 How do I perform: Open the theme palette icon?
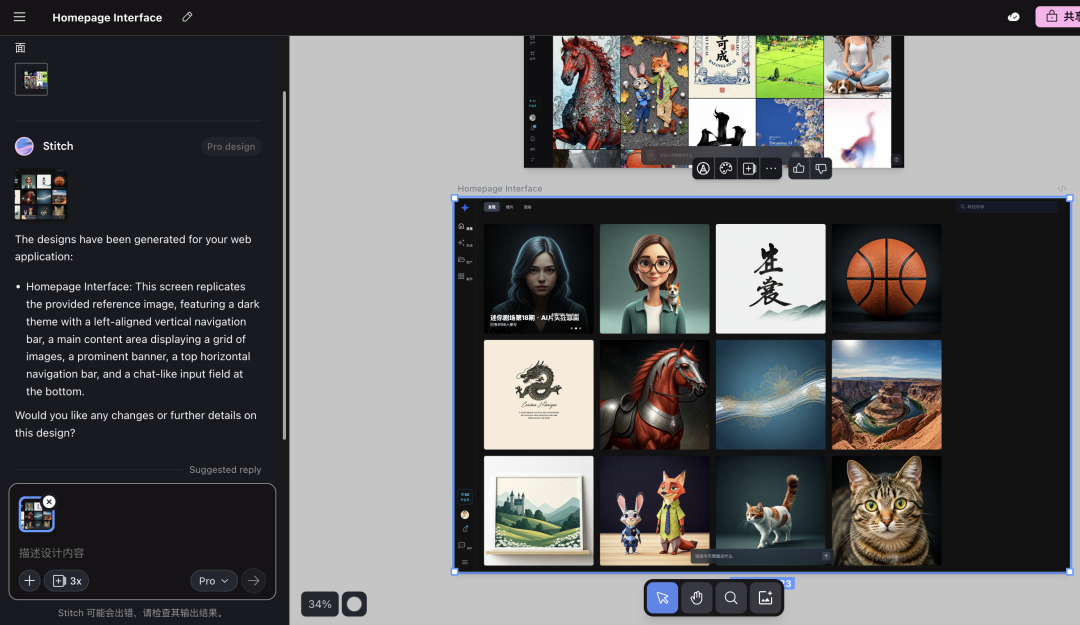coord(726,168)
